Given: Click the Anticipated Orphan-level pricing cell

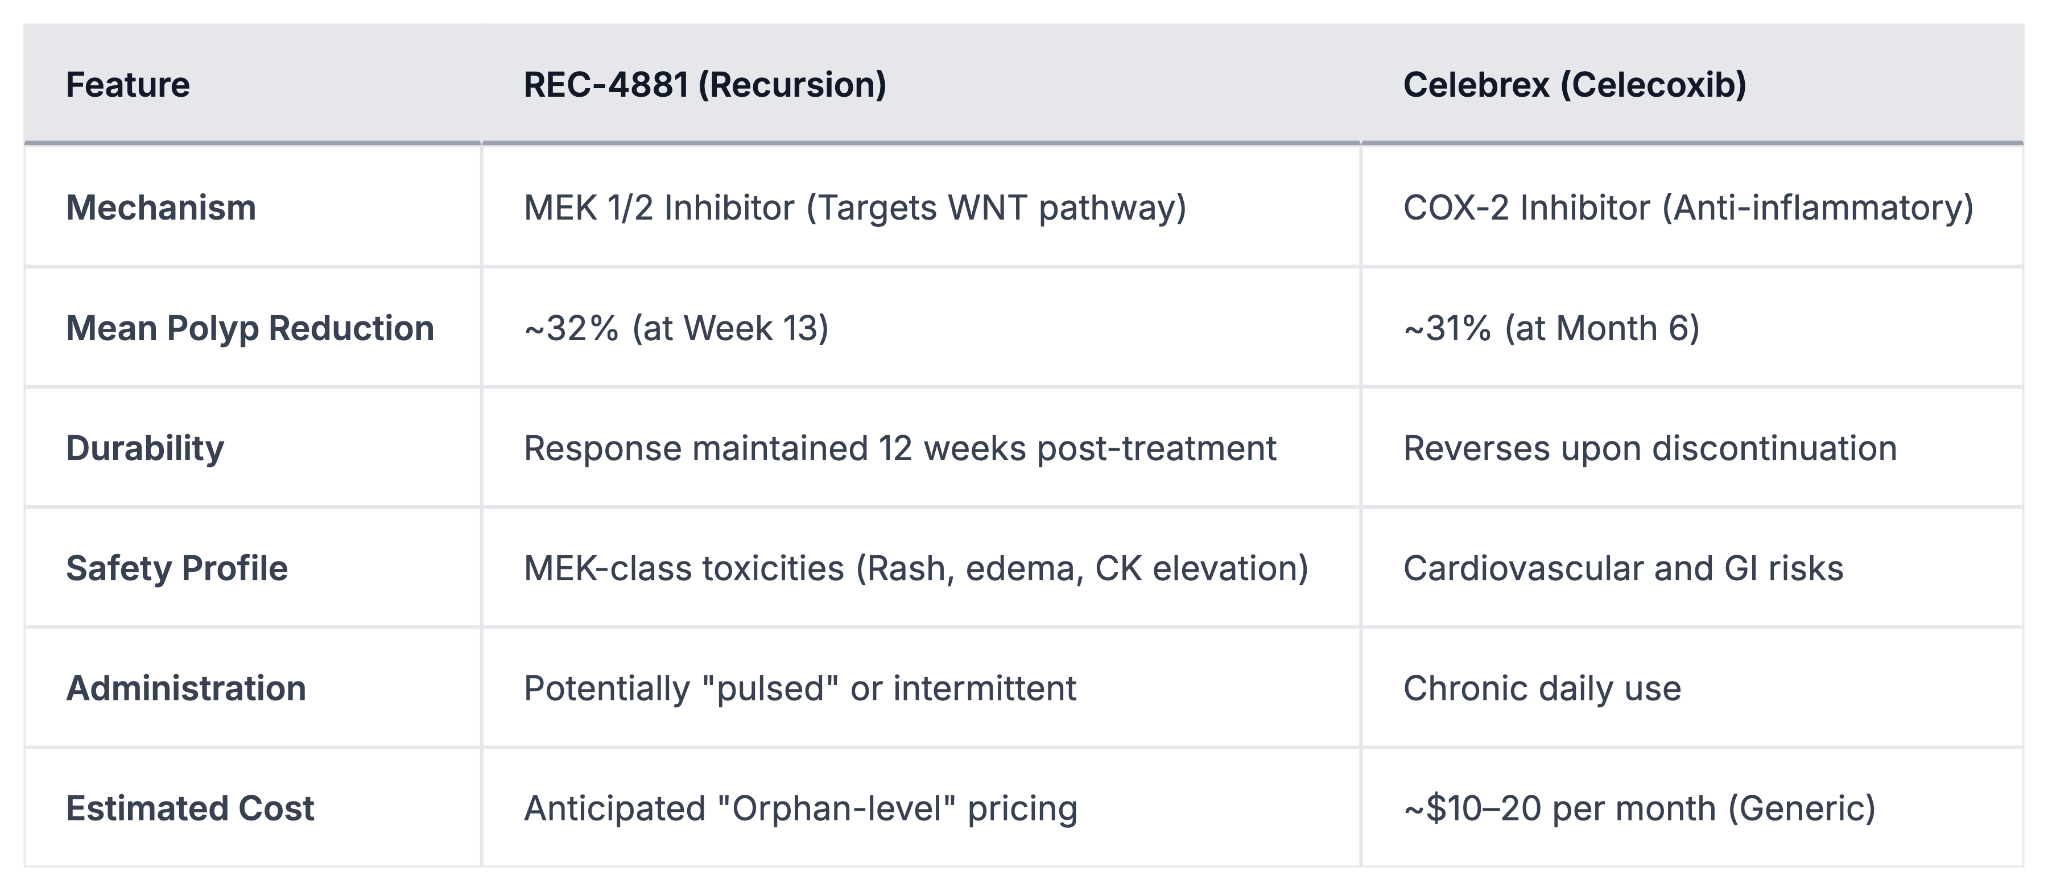Looking at the screenshot, I should click(801, 808).
